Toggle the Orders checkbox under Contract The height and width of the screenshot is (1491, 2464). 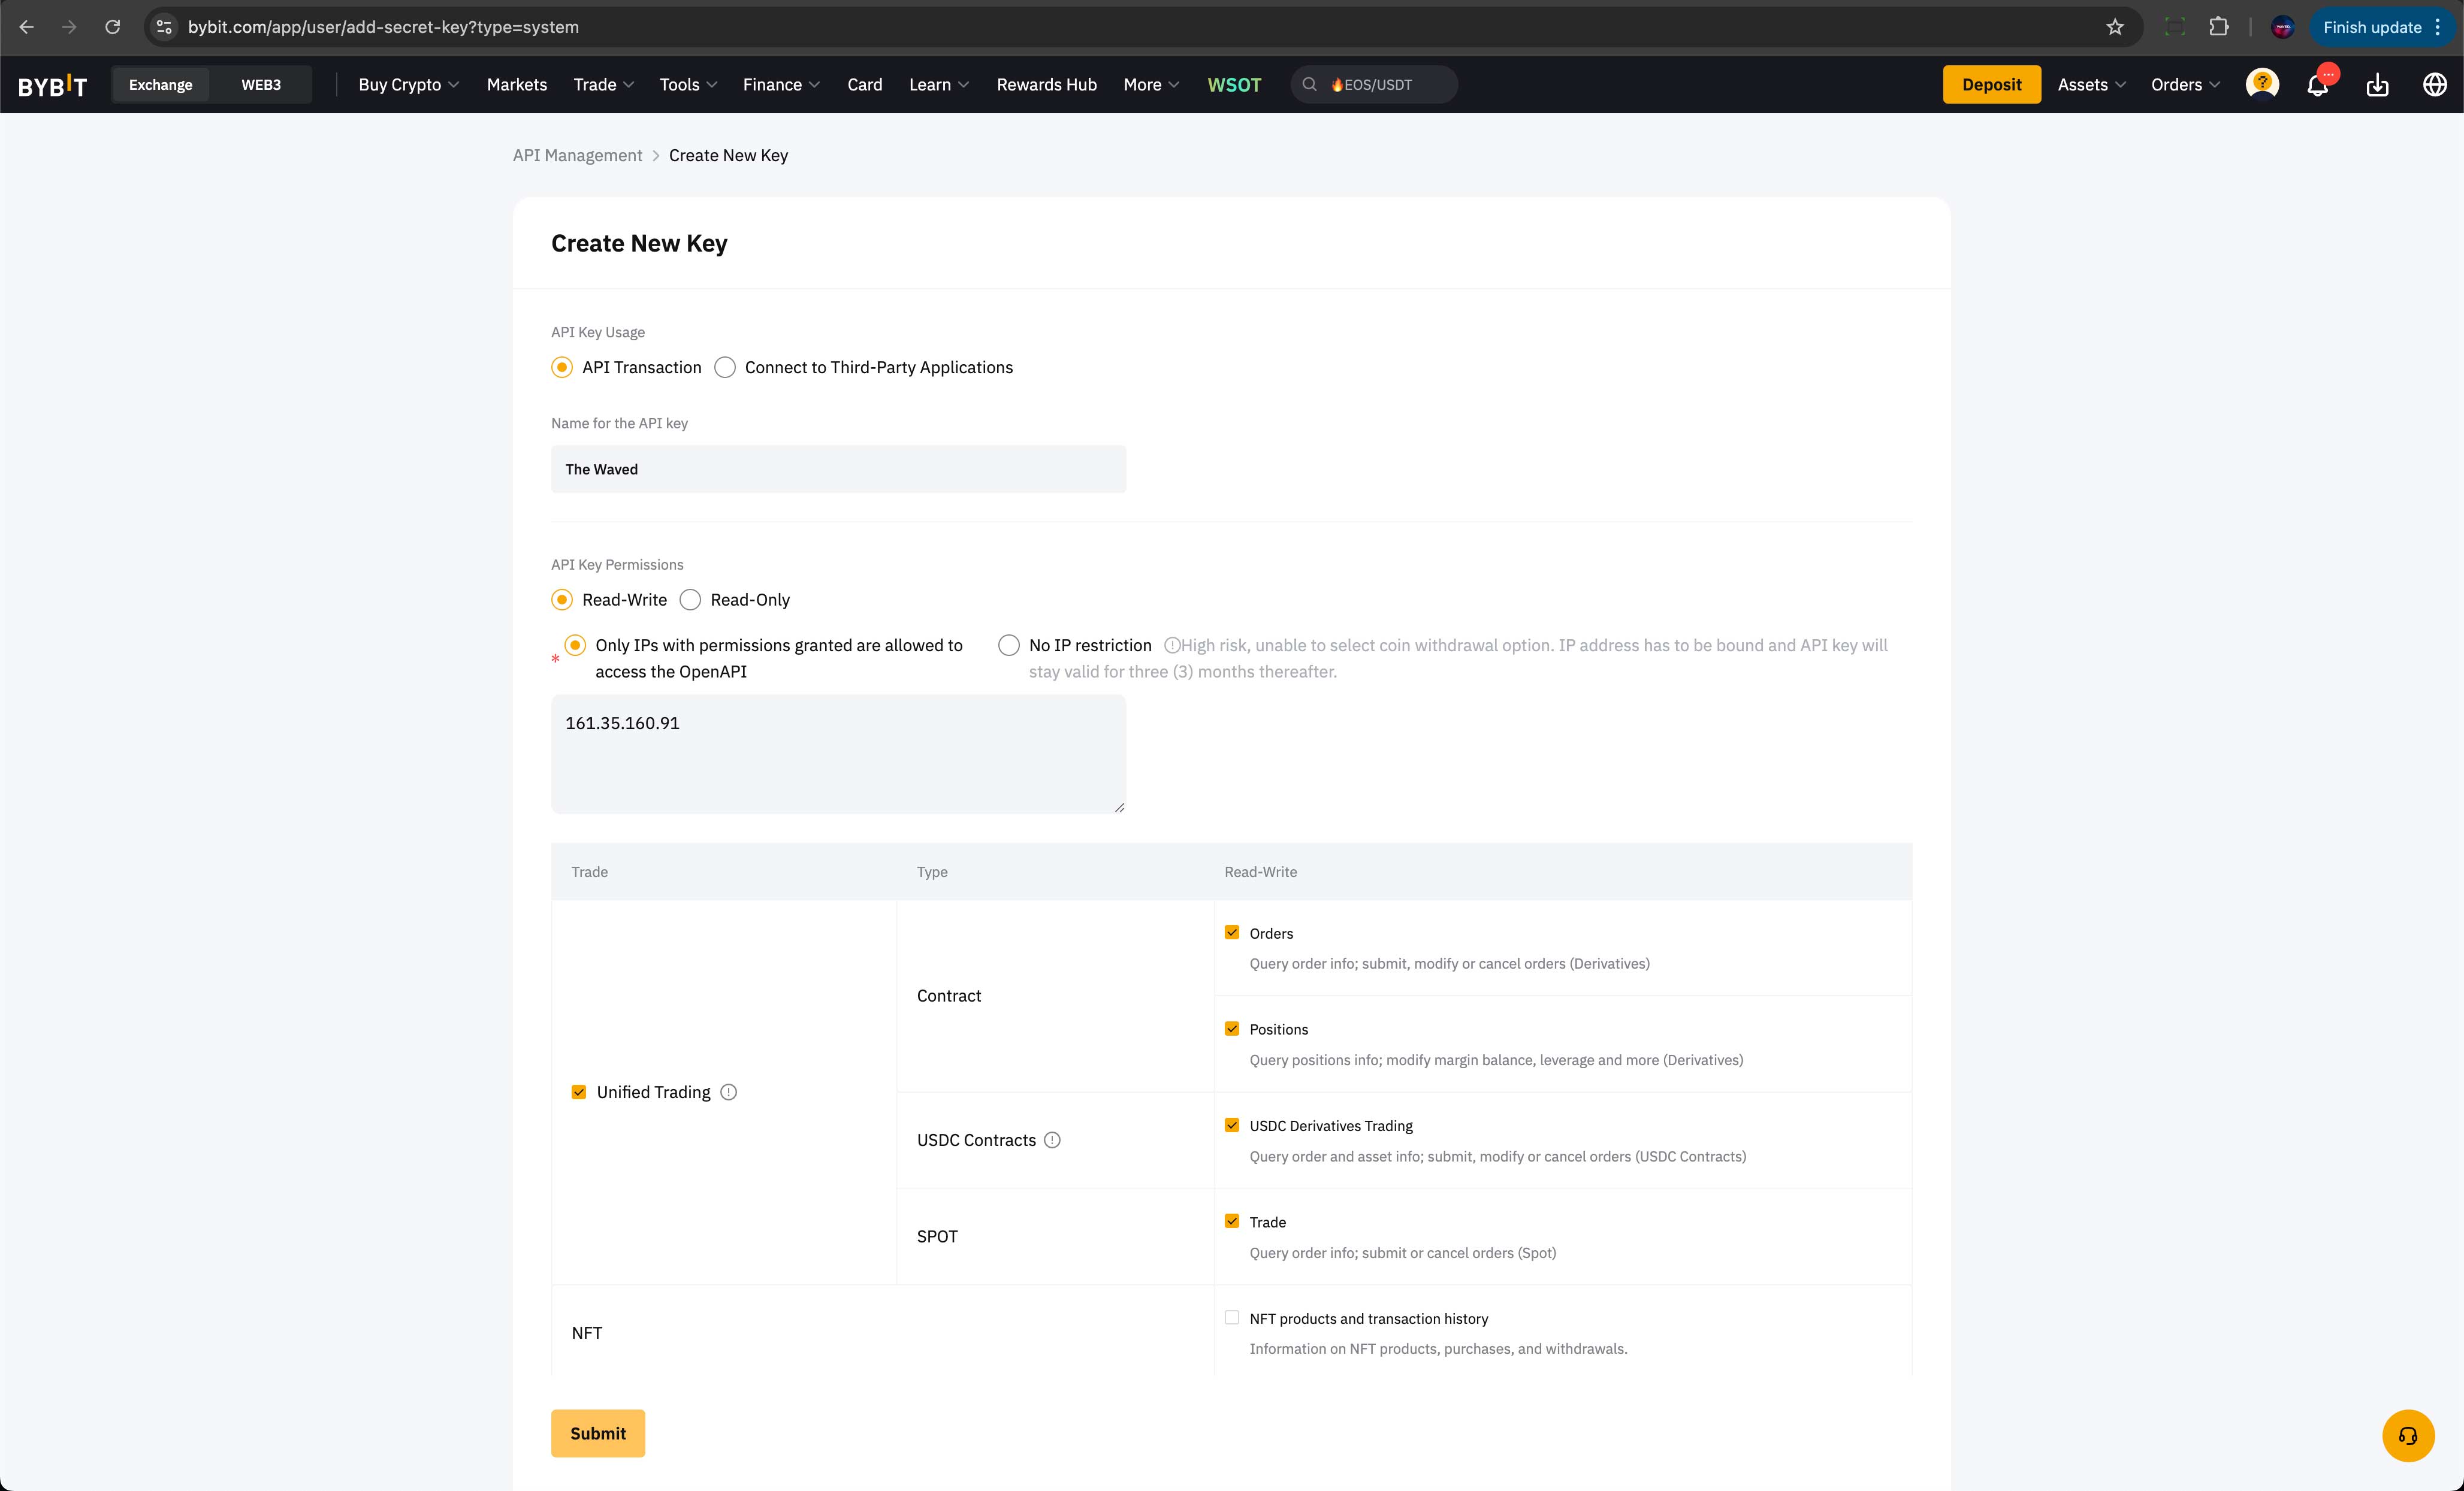(1230, 933)
